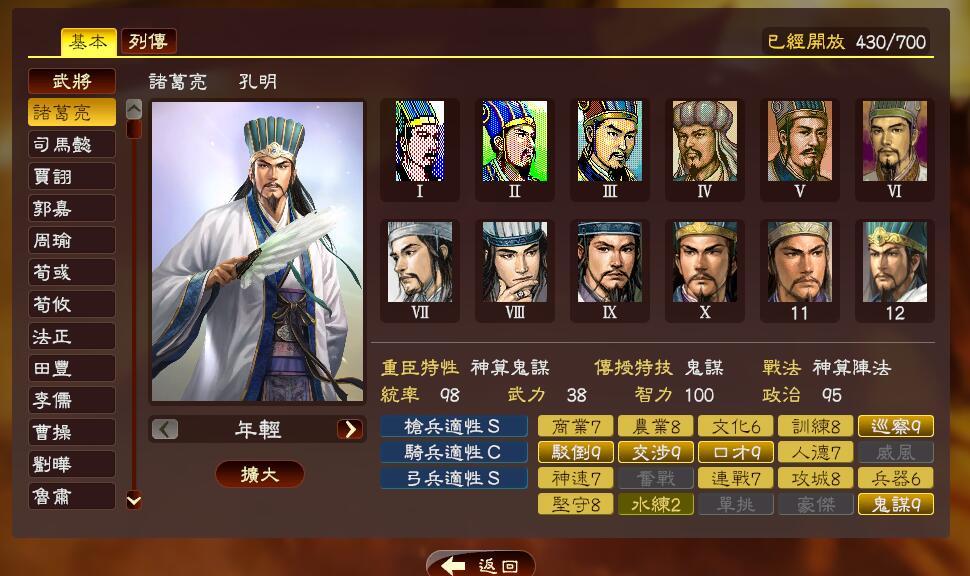The image size is (970, 576).
Task: Click the scroll-up arrow of officer list
Action: coord(134,109)
